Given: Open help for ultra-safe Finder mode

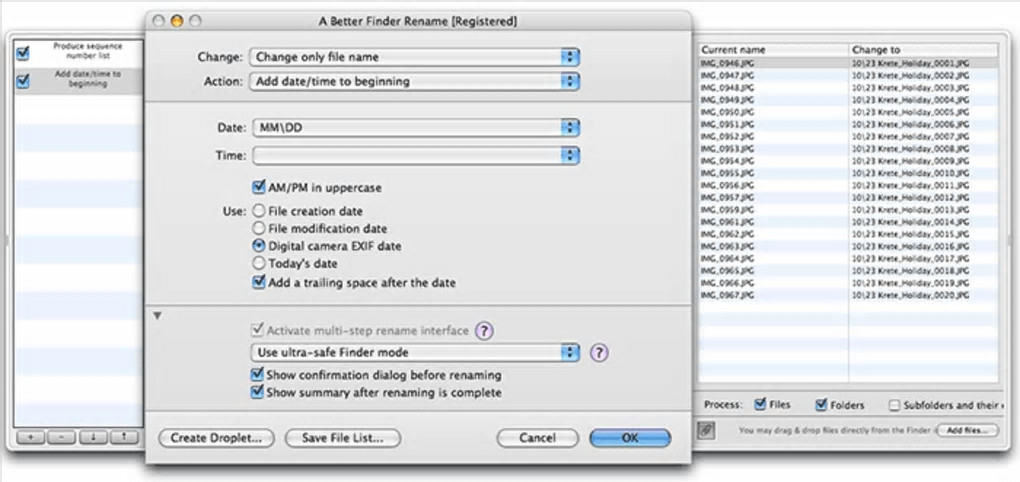Looking at the screenshot, I should (600, 352).
